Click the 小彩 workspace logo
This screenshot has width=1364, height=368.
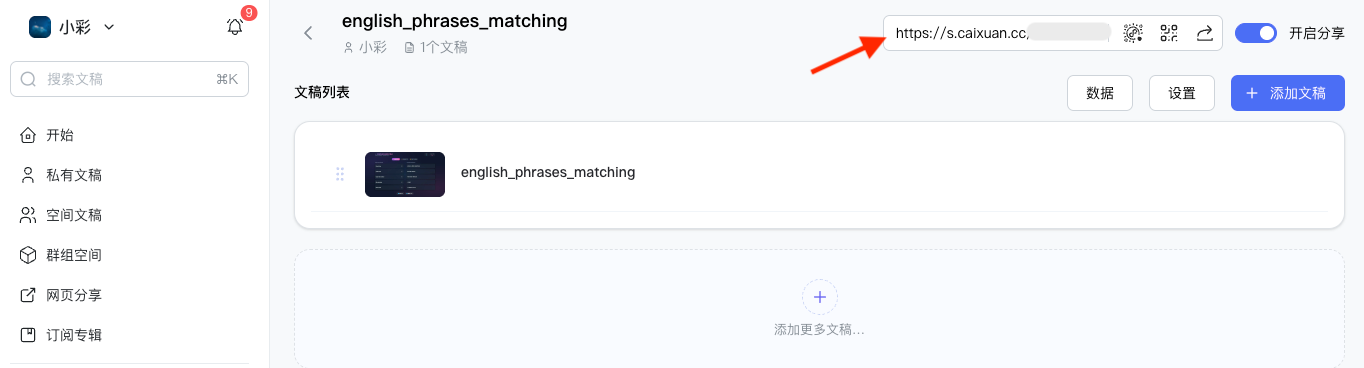[x=40, y=27]
